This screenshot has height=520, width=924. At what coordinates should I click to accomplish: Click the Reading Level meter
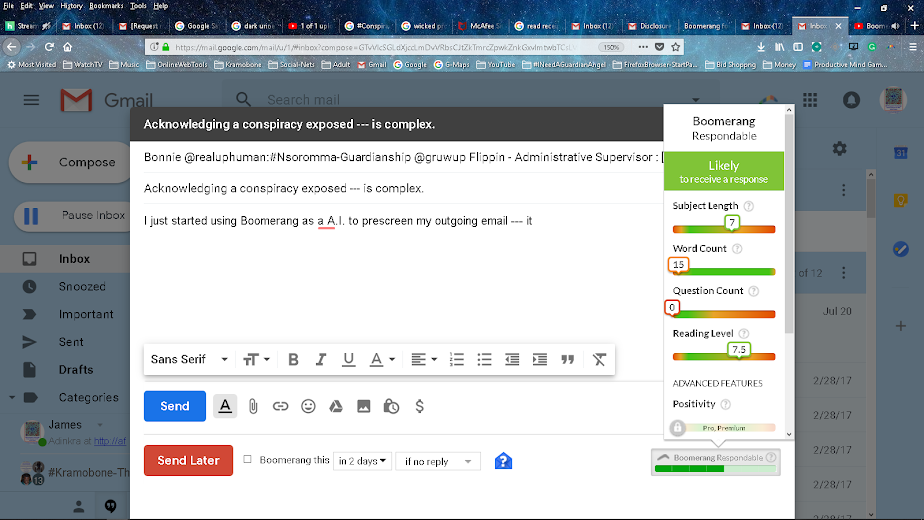click(724, 357)
